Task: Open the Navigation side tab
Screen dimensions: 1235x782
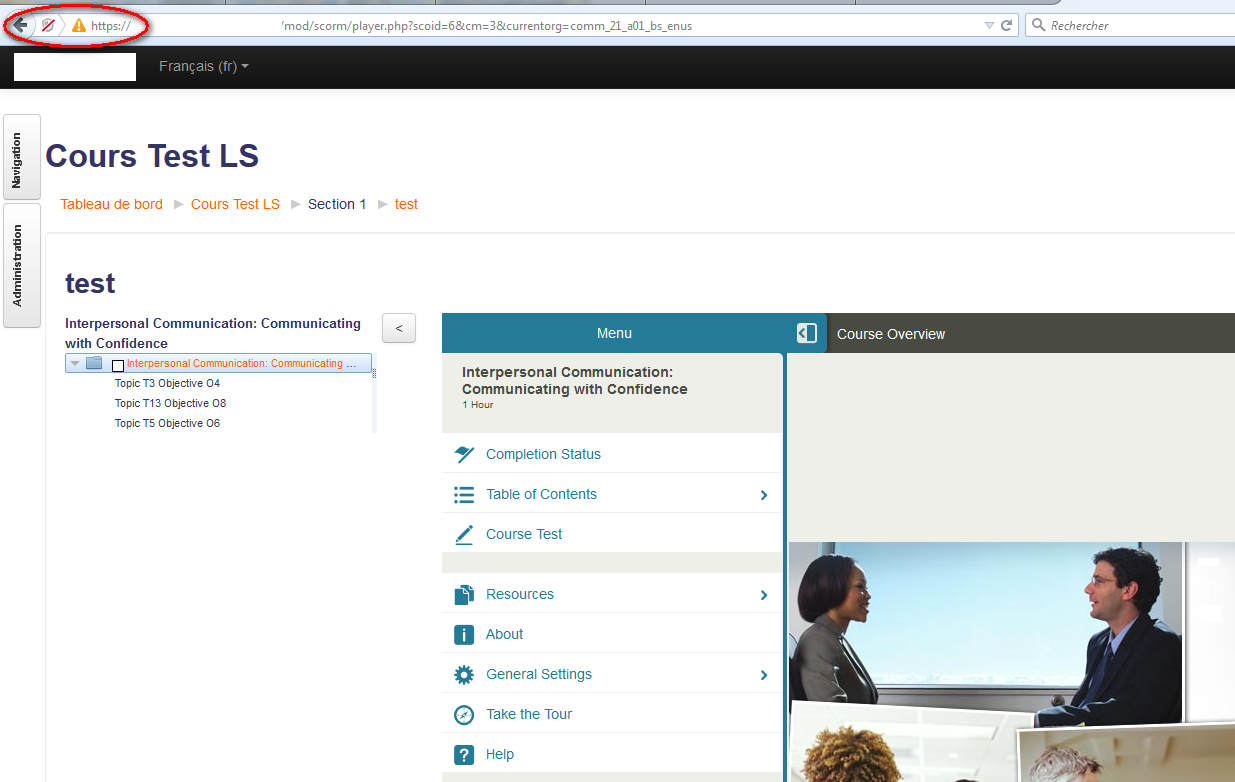Action: click(x=22, y=158)
